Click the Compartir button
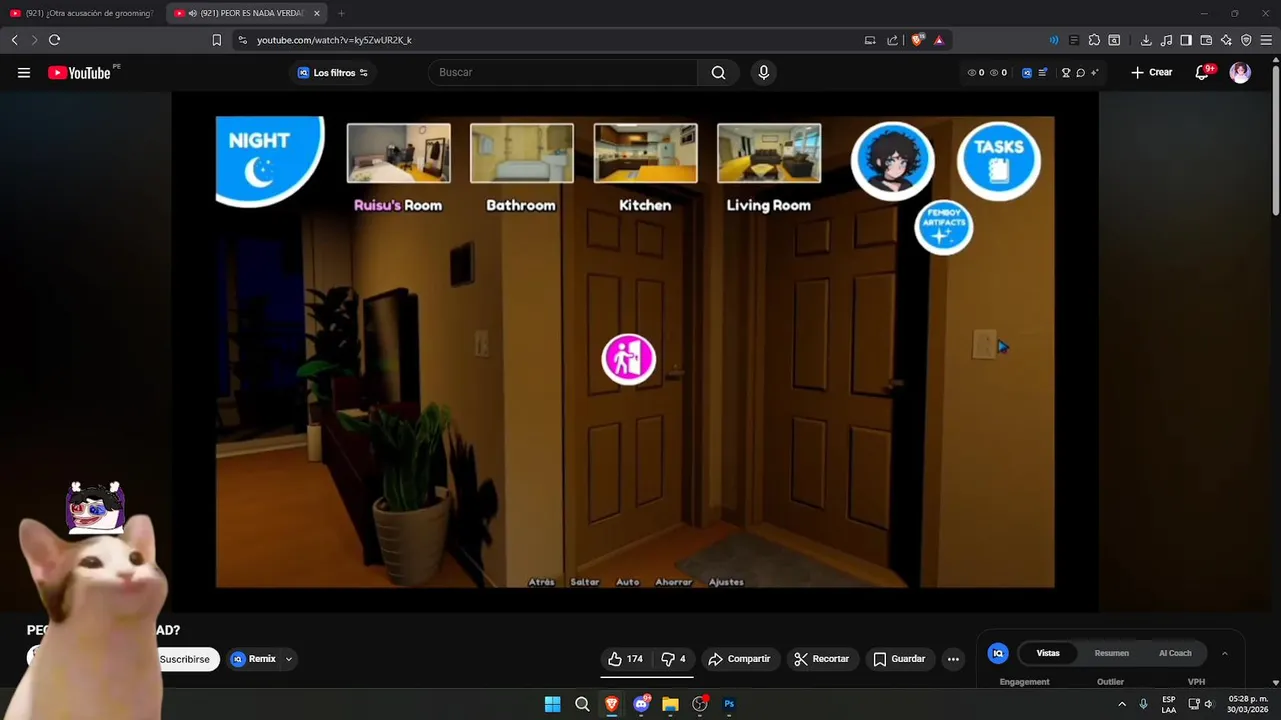1281x720 pixels. (x=739, y=659)
